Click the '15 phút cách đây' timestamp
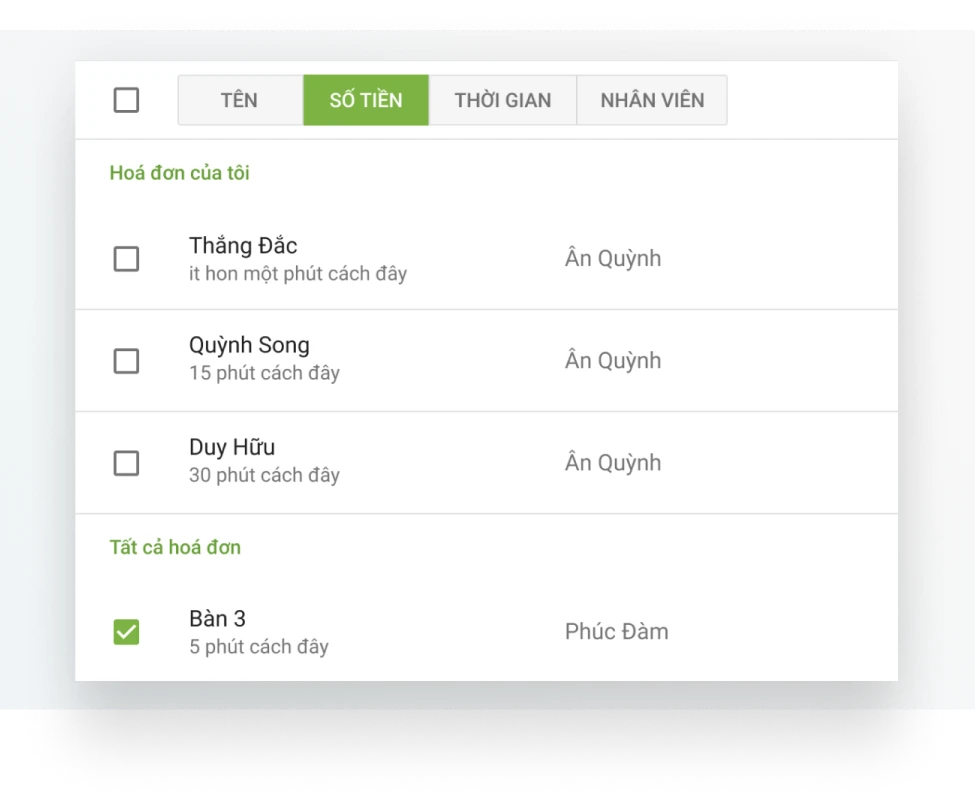 point(264,373)
